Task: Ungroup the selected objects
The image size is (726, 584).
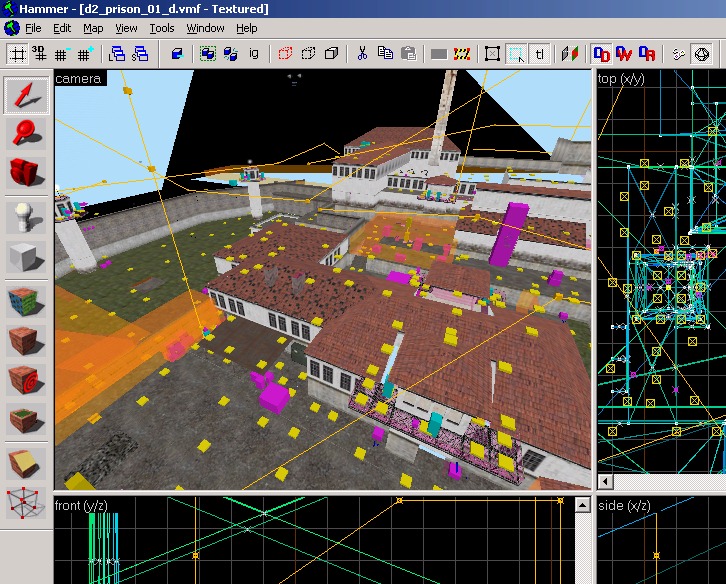Action: click(231, 54)
